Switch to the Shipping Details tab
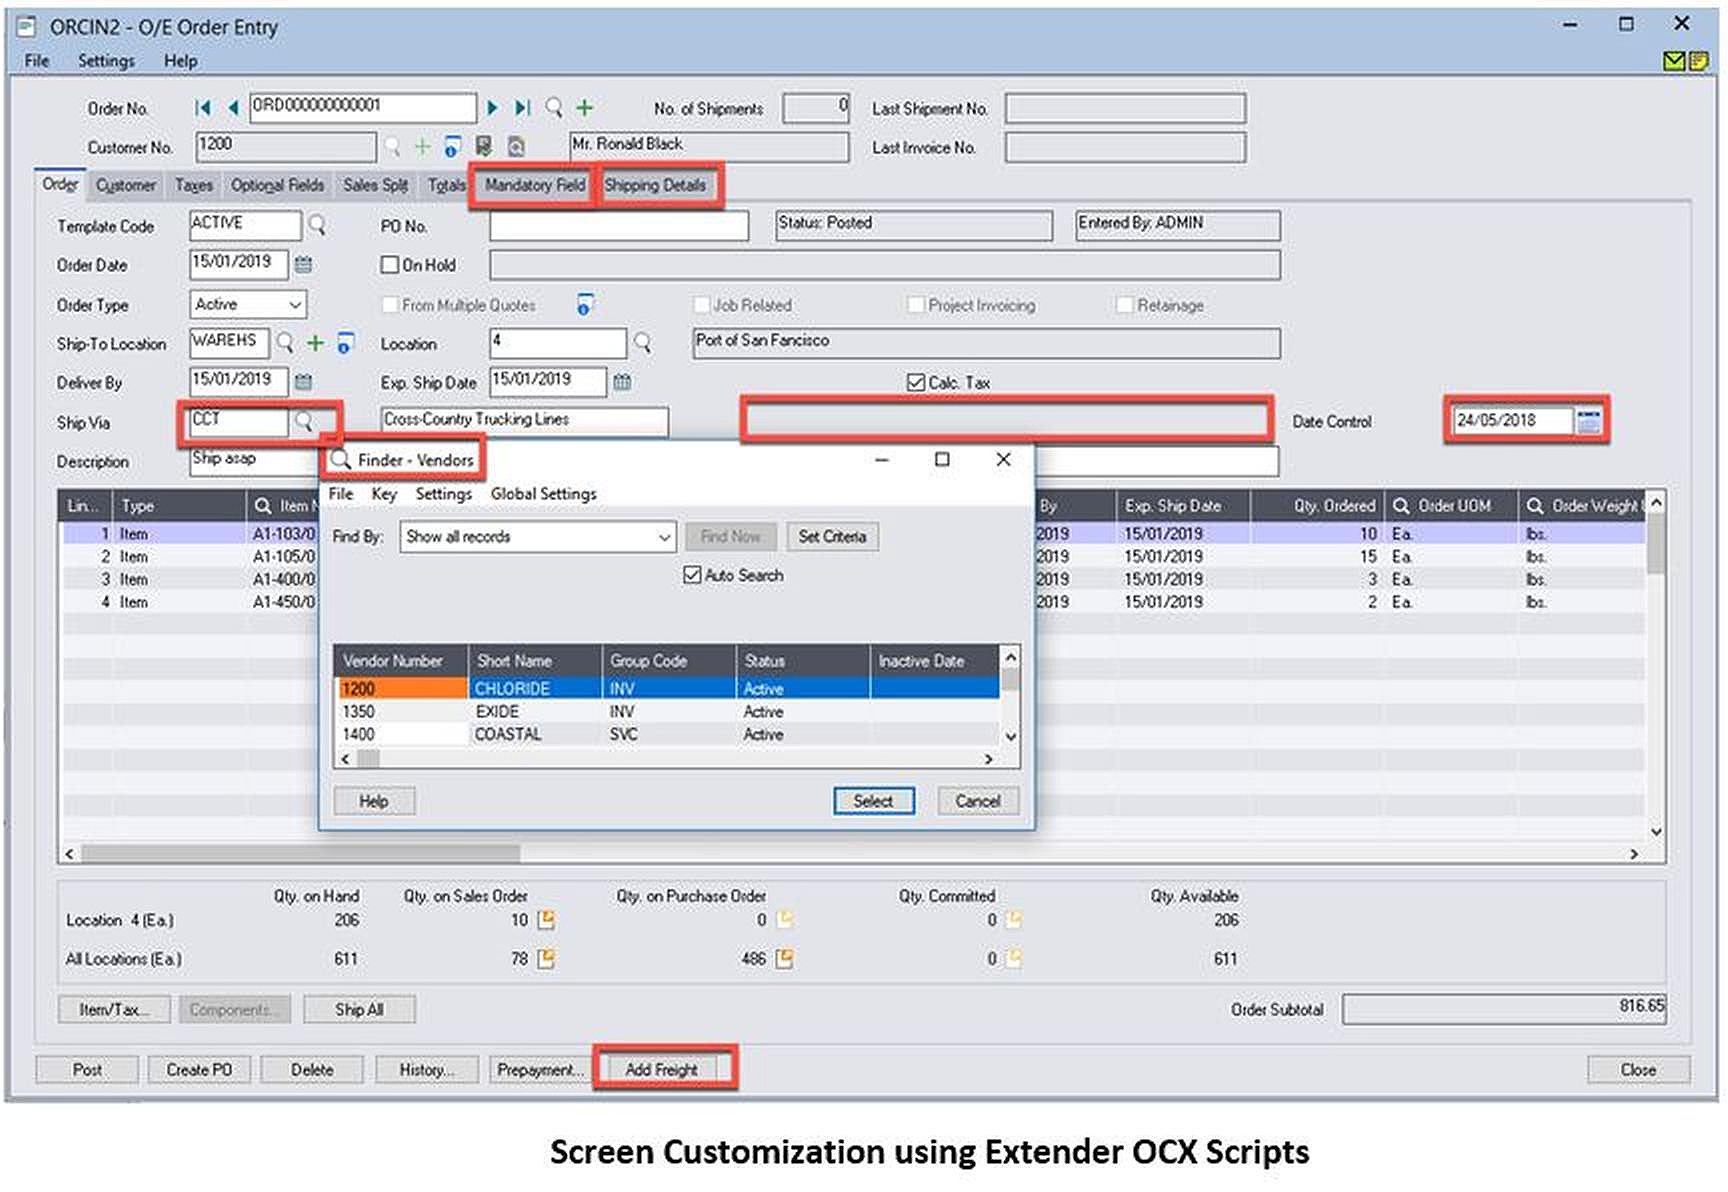 pyautogui.click(x=657, y=185)
